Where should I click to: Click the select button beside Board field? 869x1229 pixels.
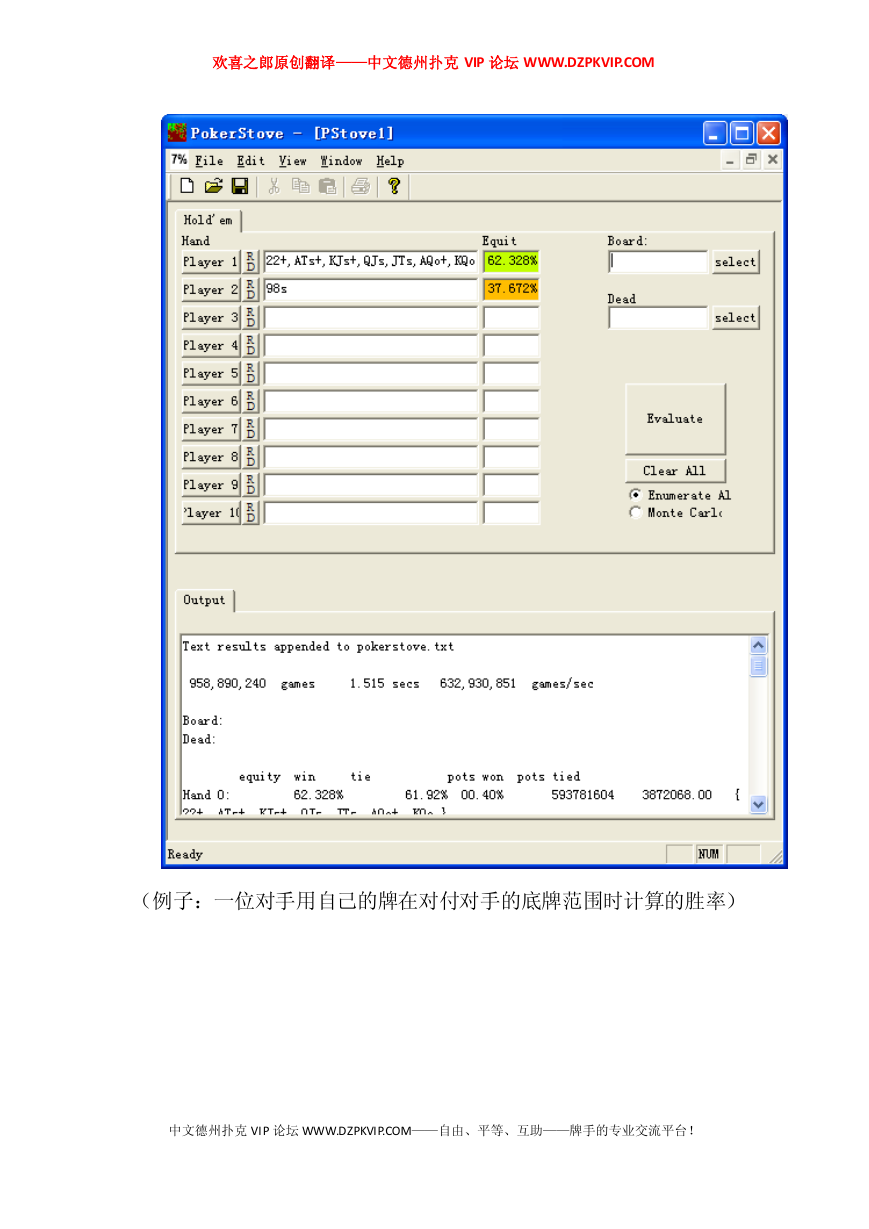coord(735,262)
